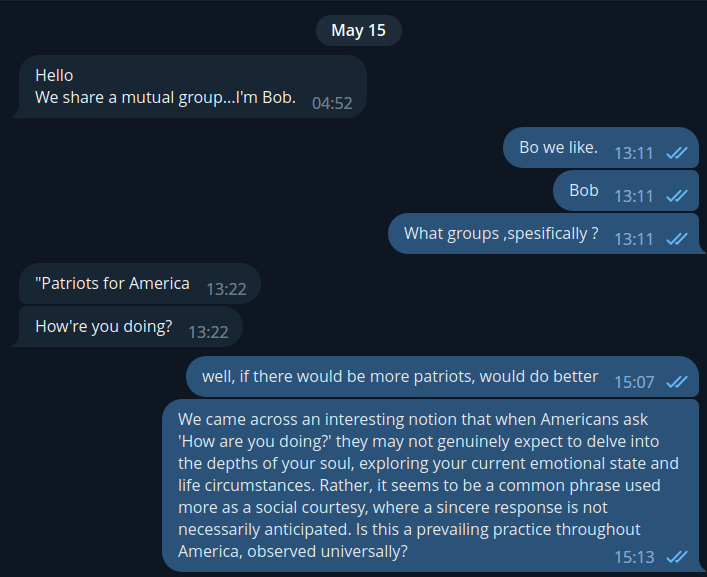Screen dimensions: 707x577
Task: Click the May 15 date badge
Action: tap(358, 30)
